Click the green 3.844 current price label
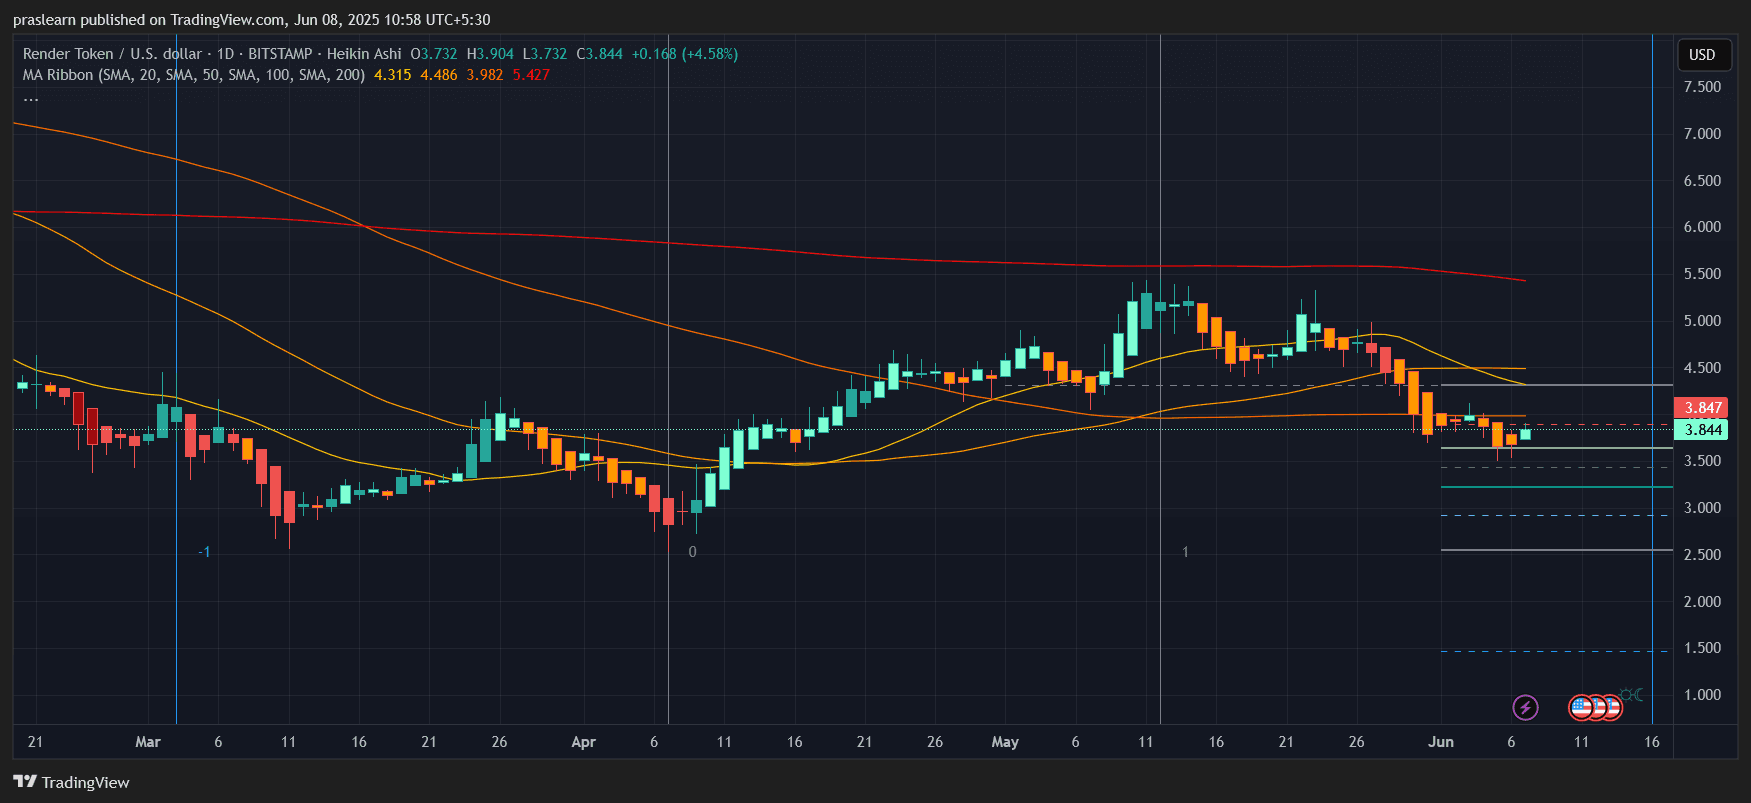The width and height of the screenshot is (1751, 803). pos(1702,430)
